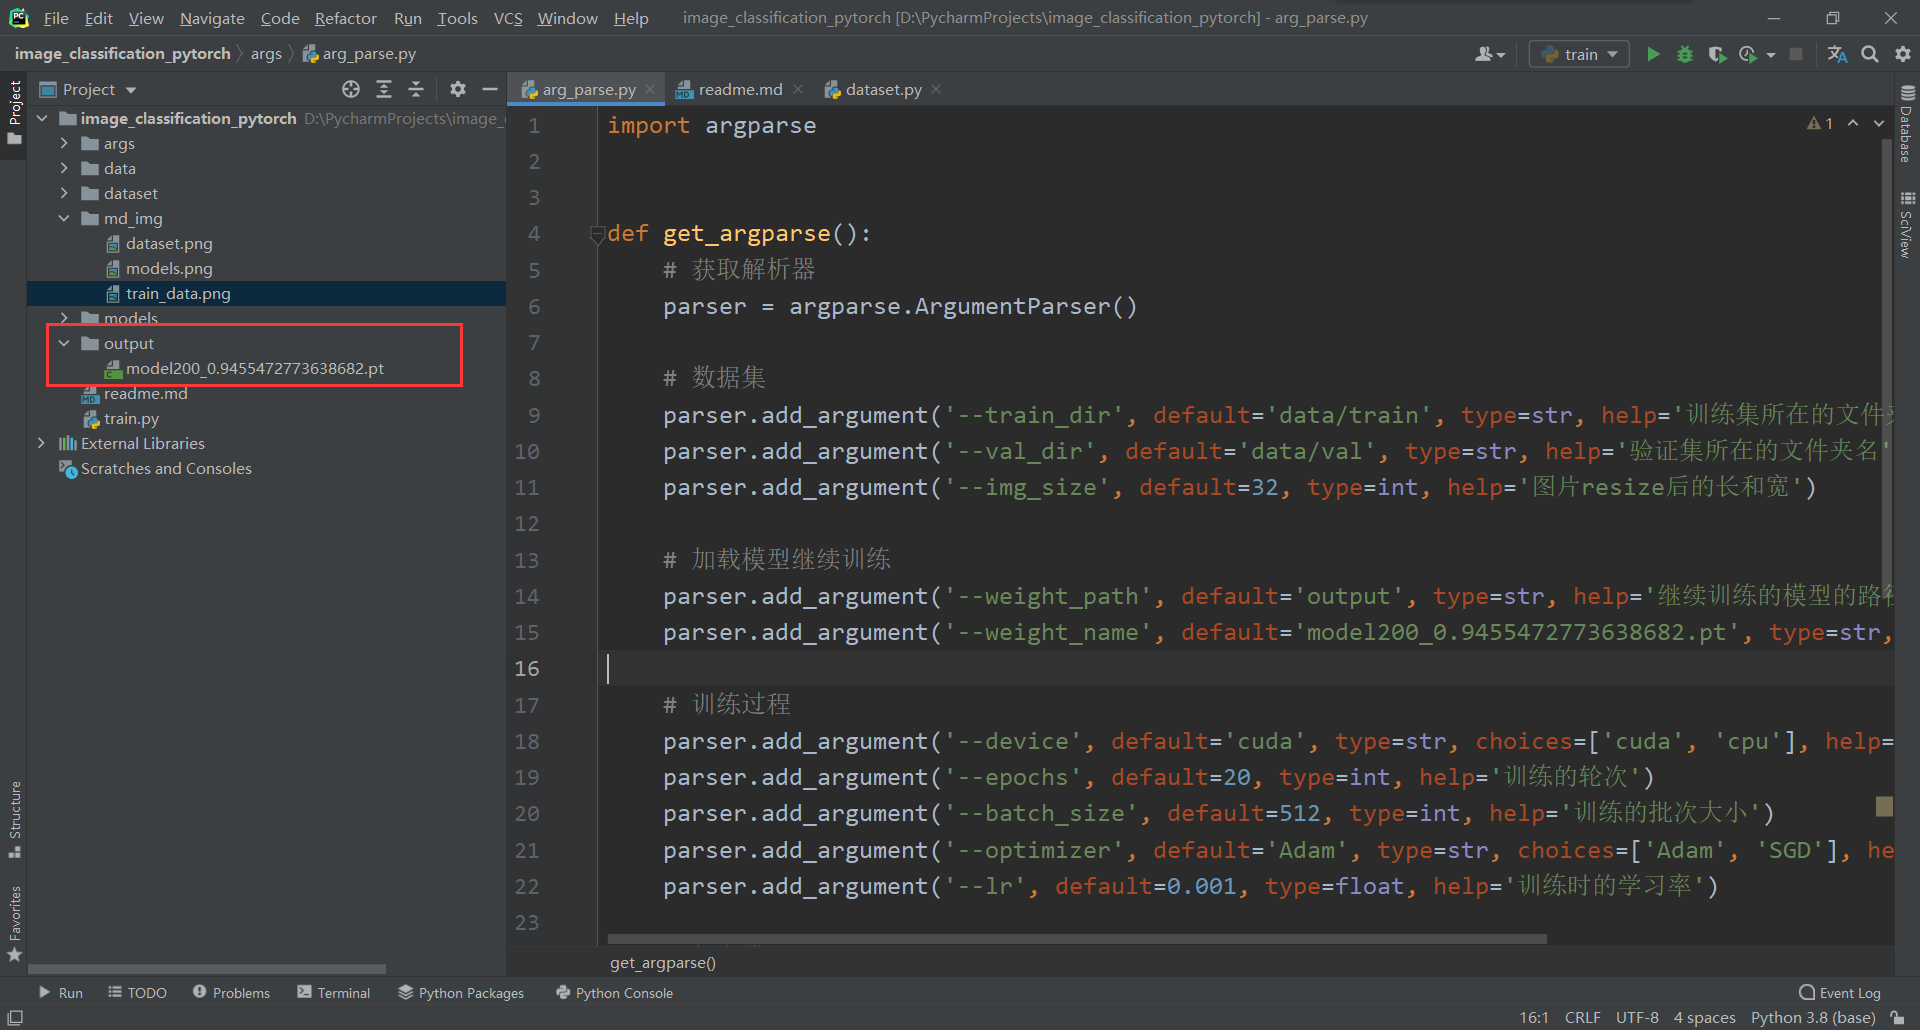
Task: Open the SciView side panel
Action: pyautogui.click(x=1907, y=225)
